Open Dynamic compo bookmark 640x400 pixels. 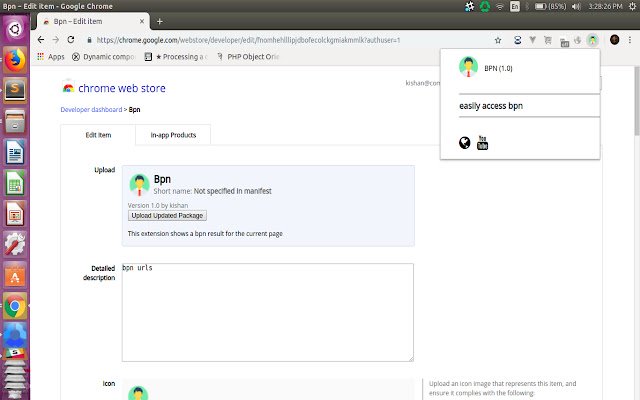(103, 57)
